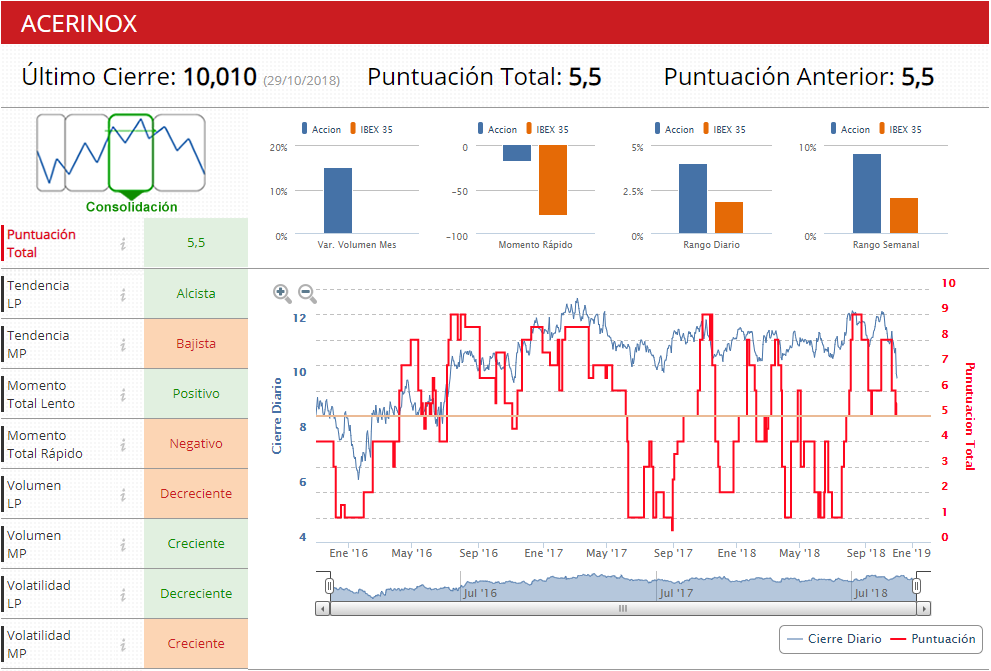Toggle IBEX 35 series in Momento Rápido chart
This screenshot has height=671, width=991.
click(x=547, y=129)
